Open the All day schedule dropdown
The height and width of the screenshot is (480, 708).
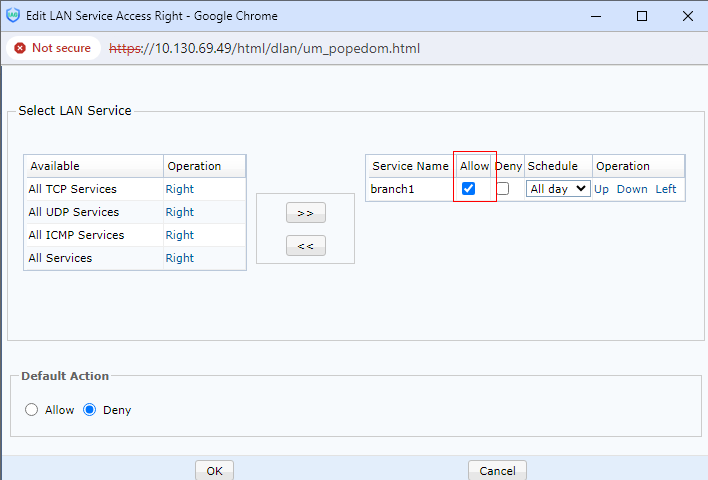[x=558, y=189]
